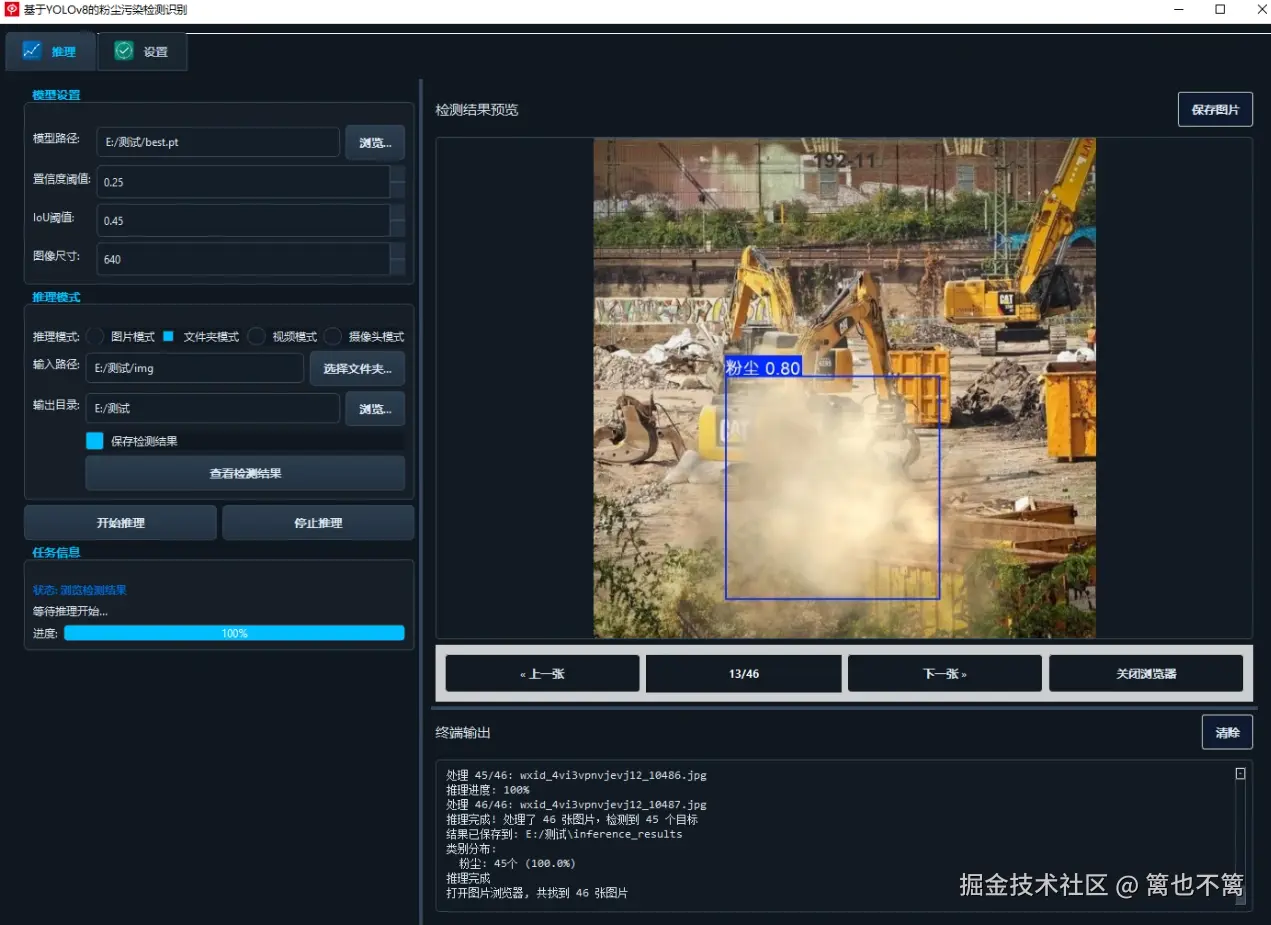Save the image with 保存图片
1271x925 pixels.
click(1215, 110)
